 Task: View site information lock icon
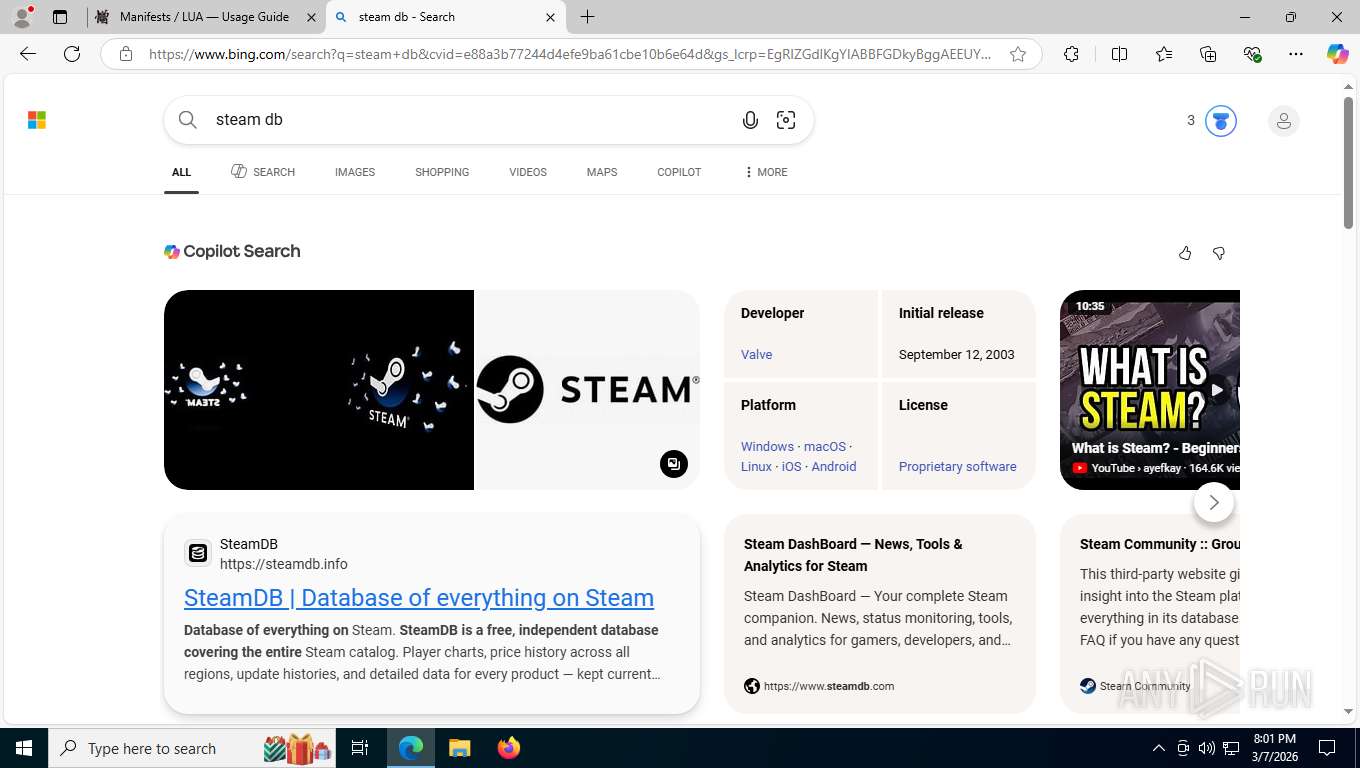point(126,54)
